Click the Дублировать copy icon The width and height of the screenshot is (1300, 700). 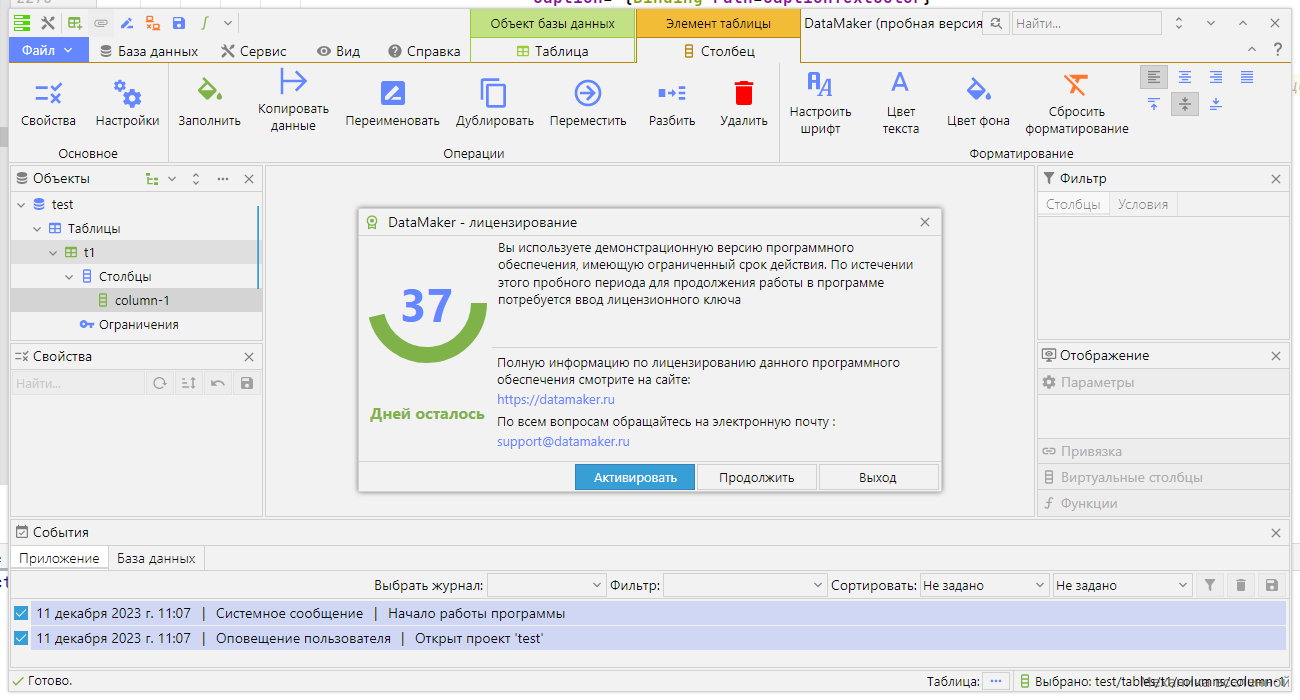coord(494,93)
